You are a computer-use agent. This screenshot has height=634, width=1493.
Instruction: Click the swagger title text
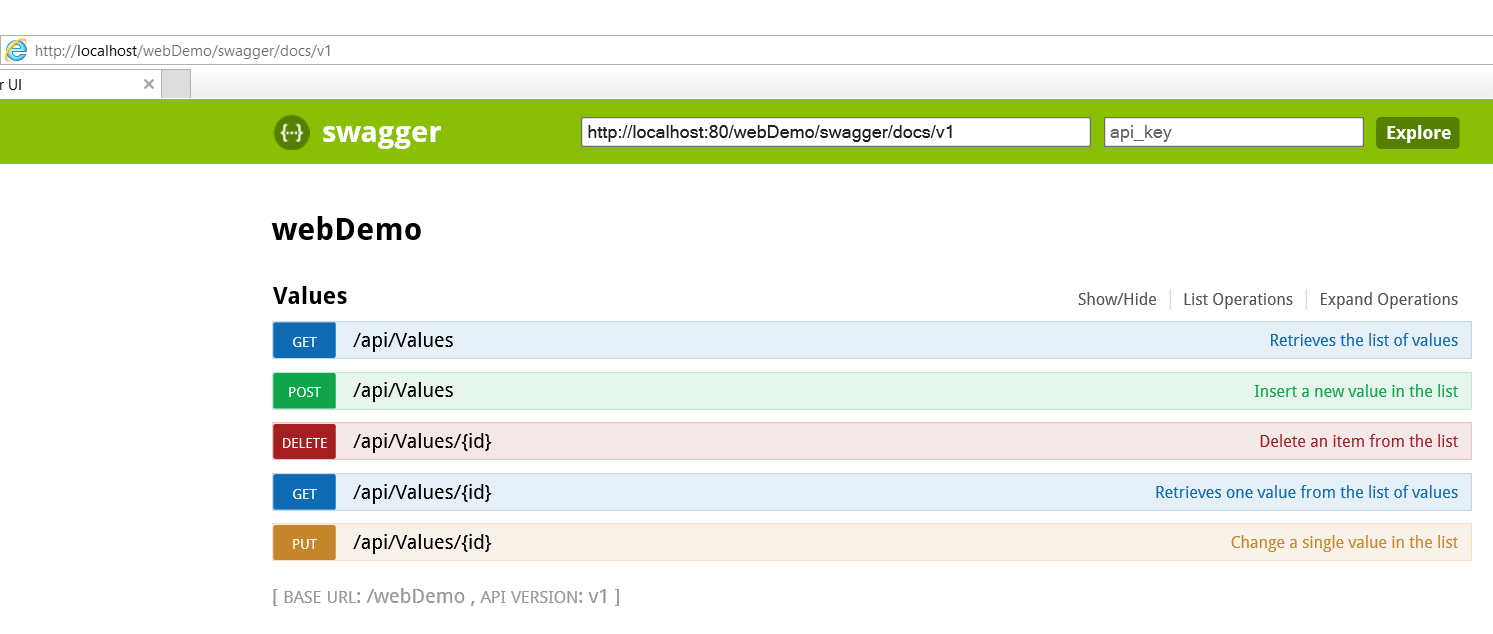click(381, 132)
